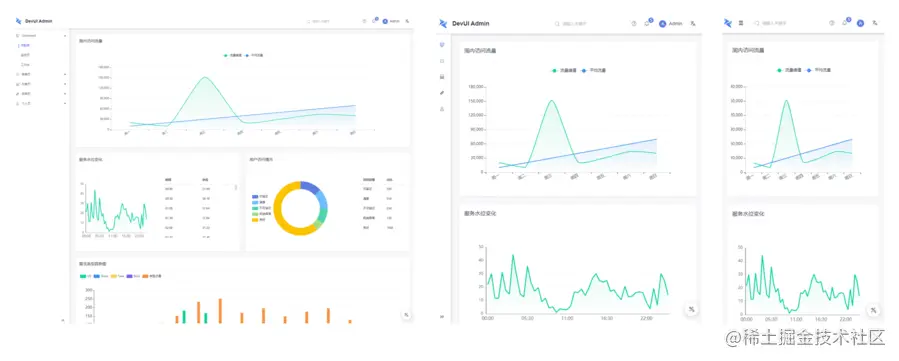Toggle the green legend item of the bar chart

pyautogui.click(x=85, y=276)
